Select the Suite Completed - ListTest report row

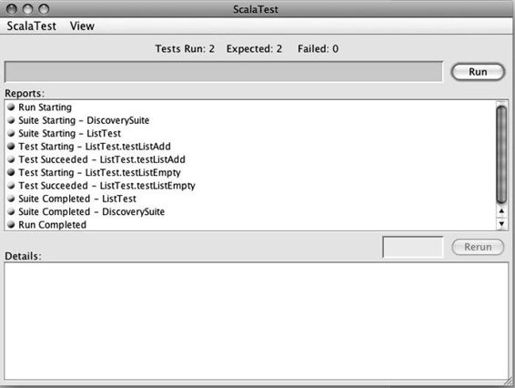[x=251, y=199]
